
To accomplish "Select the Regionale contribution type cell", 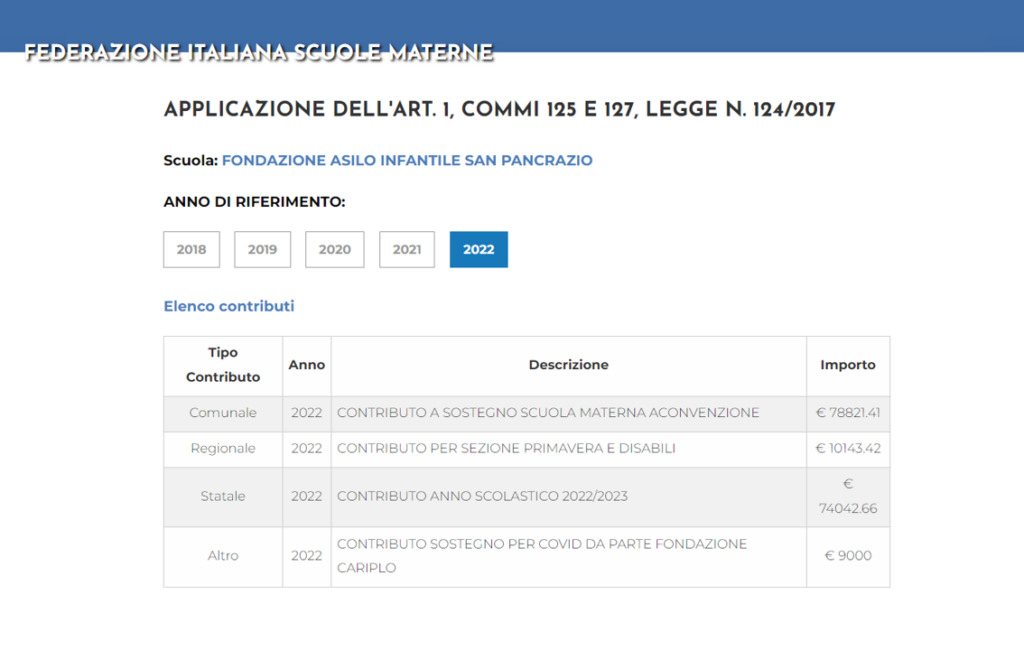I will (x=223, y=449).
